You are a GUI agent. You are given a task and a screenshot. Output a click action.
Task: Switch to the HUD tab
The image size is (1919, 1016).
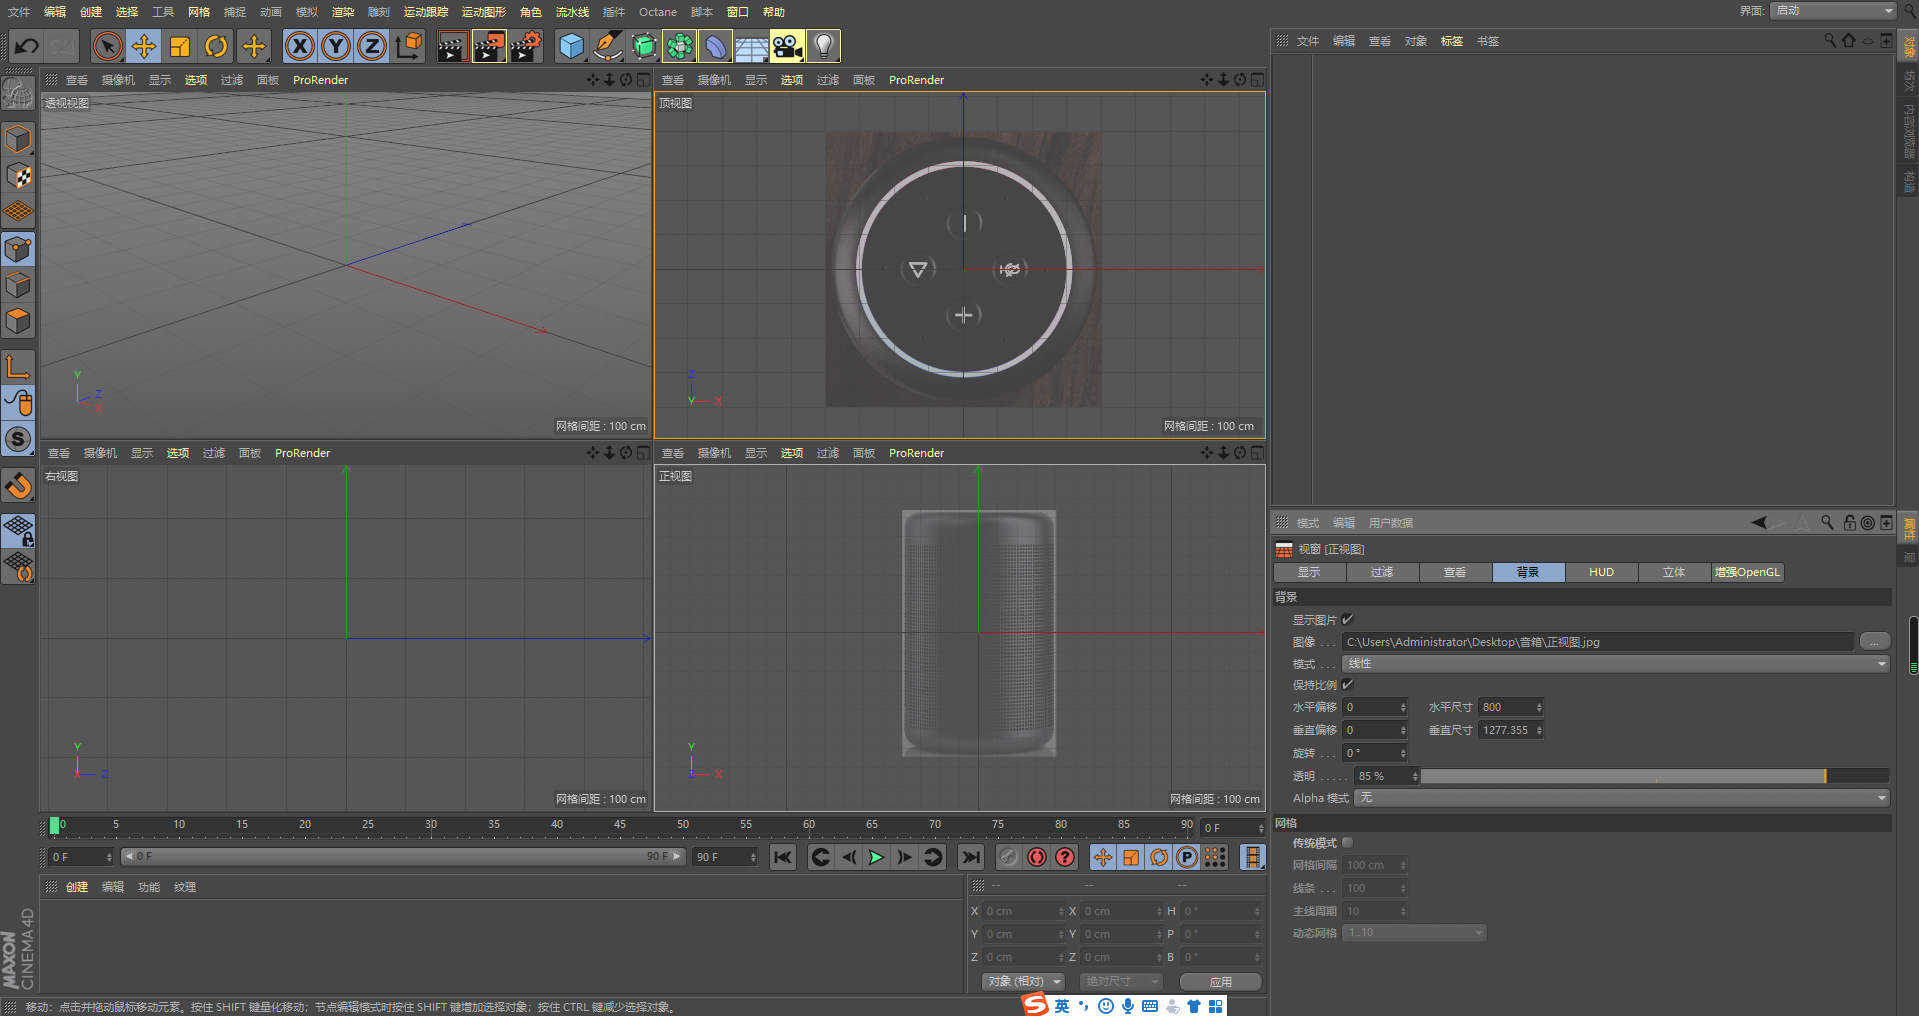pyautogui.click(x=1601, y=572)
